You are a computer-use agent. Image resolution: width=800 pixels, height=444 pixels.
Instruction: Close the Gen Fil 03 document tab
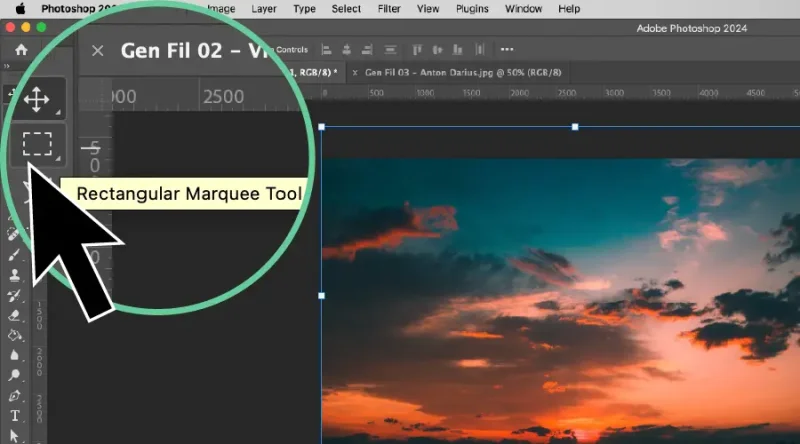click(x=355, y=72)
